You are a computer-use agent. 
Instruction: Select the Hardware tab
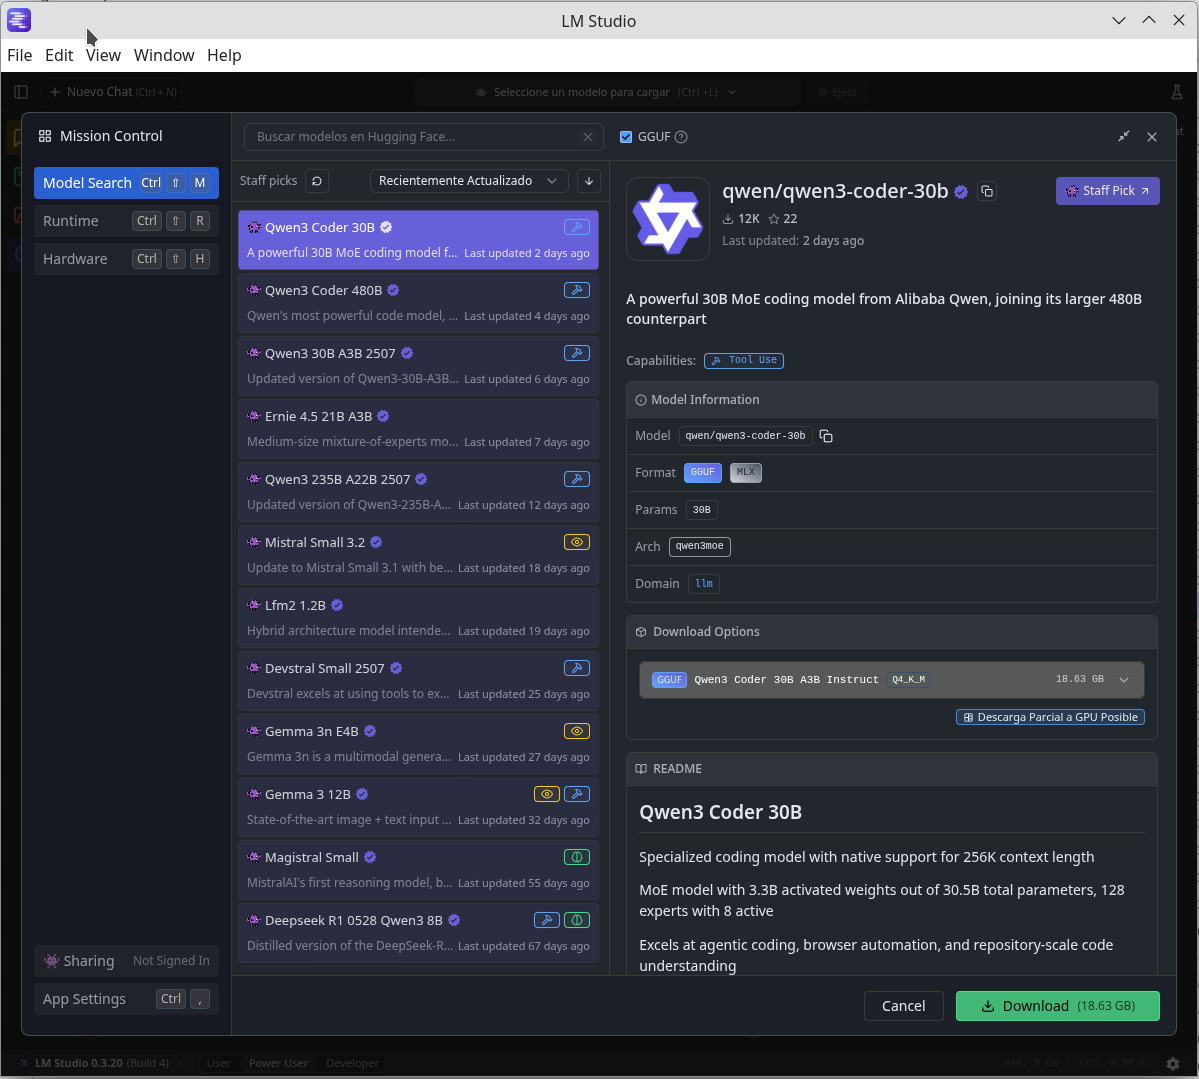126,258
